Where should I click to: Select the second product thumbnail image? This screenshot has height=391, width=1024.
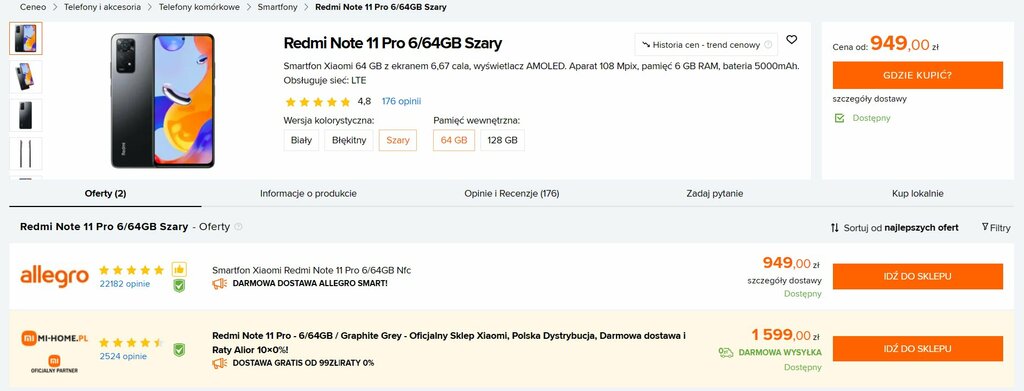pyautogui.click(x=26, y=77)
